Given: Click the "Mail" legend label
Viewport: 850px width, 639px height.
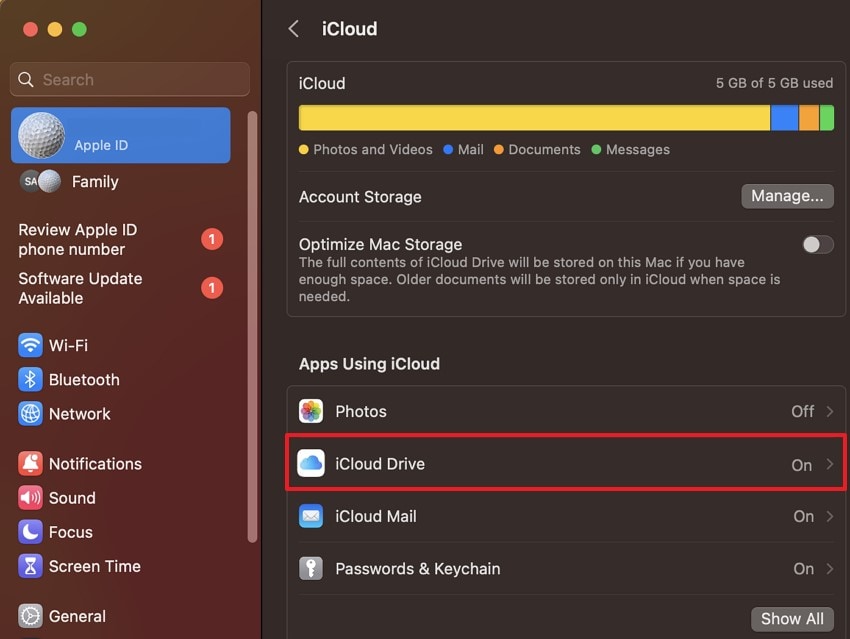Looking at the screenshot, I should pos(471,150).
